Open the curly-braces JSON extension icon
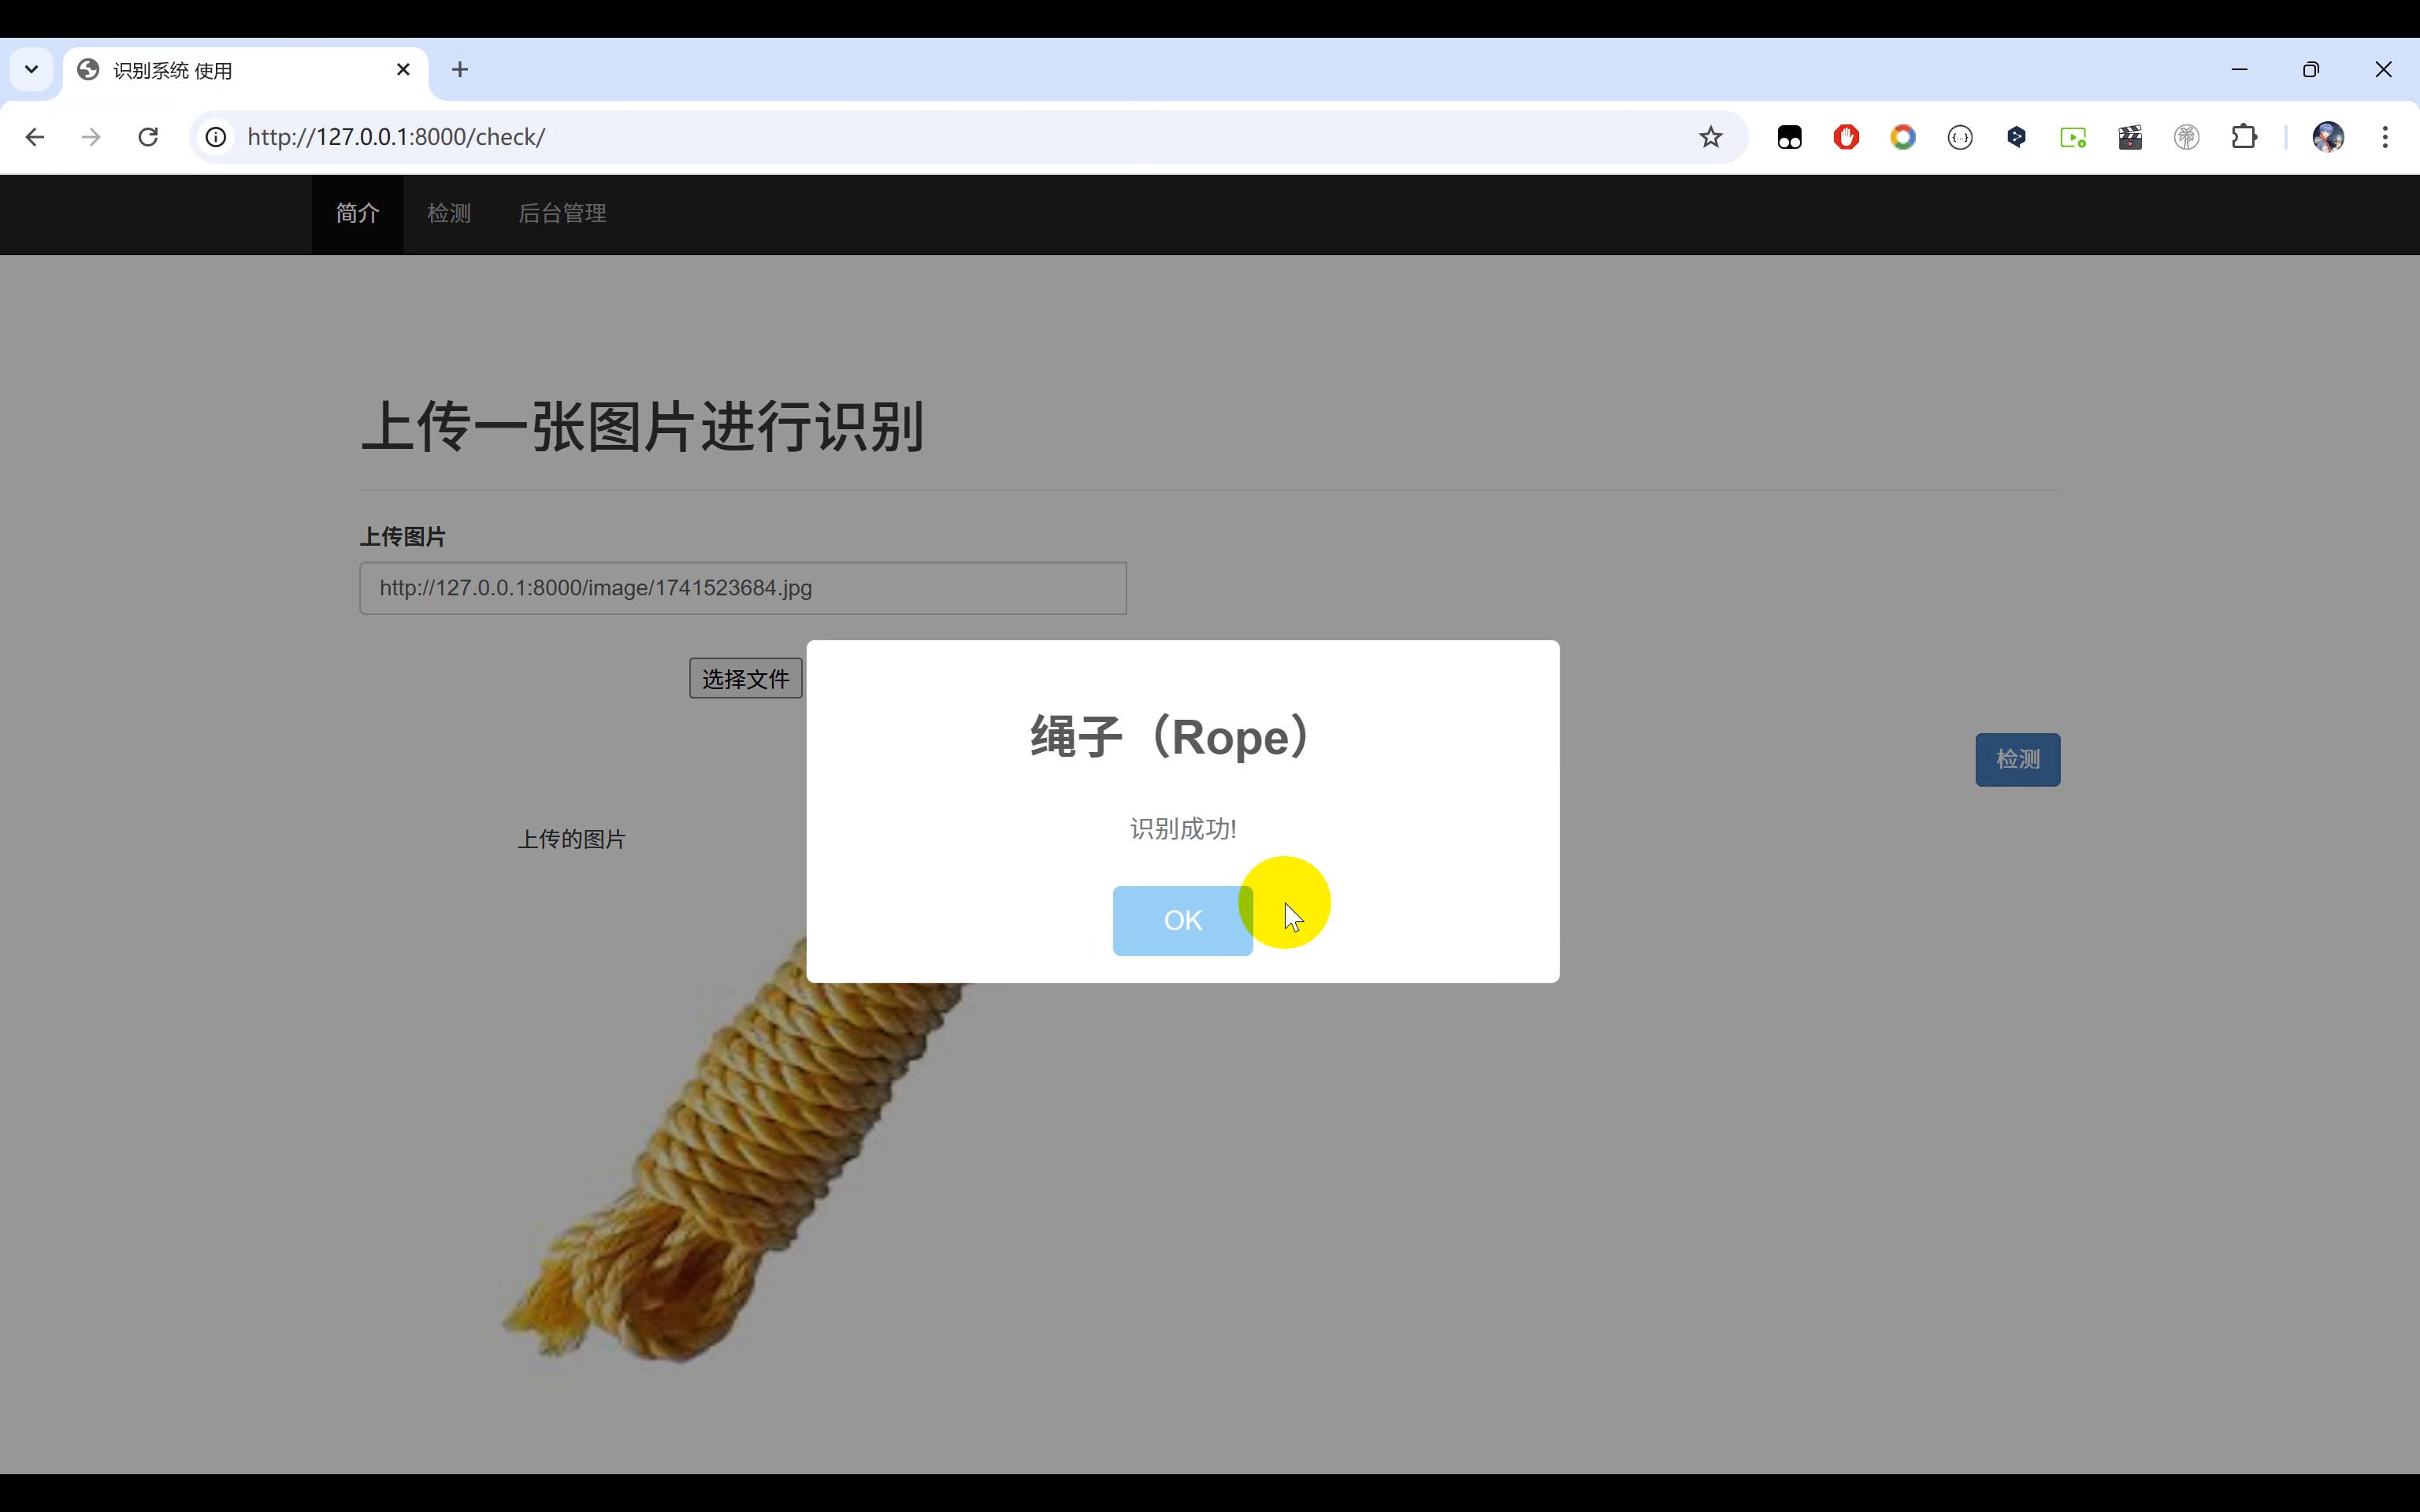This screenshot has height=1512, width=2420. click(x=1960, y=137)
